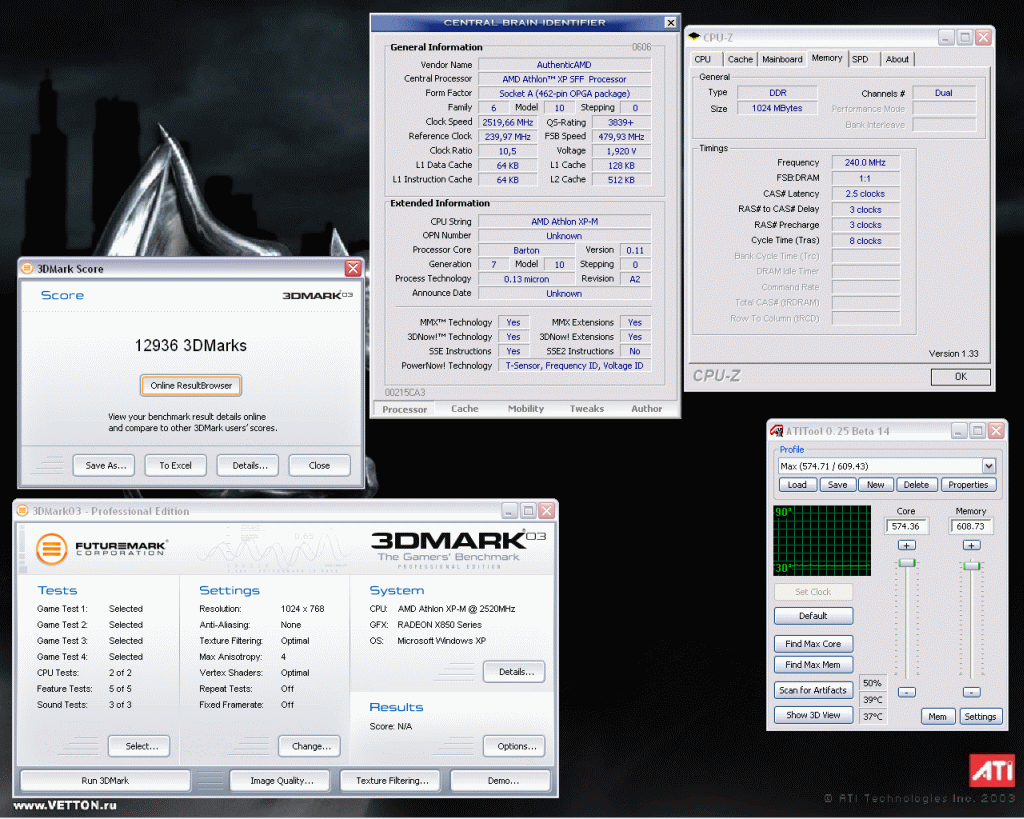Image resolution: width=1024 pixels, height=819 pixels.
Task: Click Find Max Core in ATITool
Action: (813, 644)
